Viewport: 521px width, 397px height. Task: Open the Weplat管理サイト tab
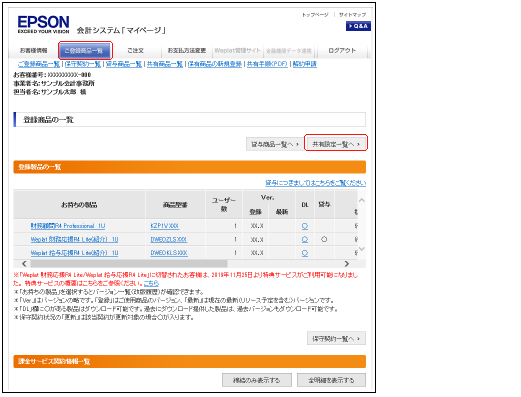click(x=238, y=50)
